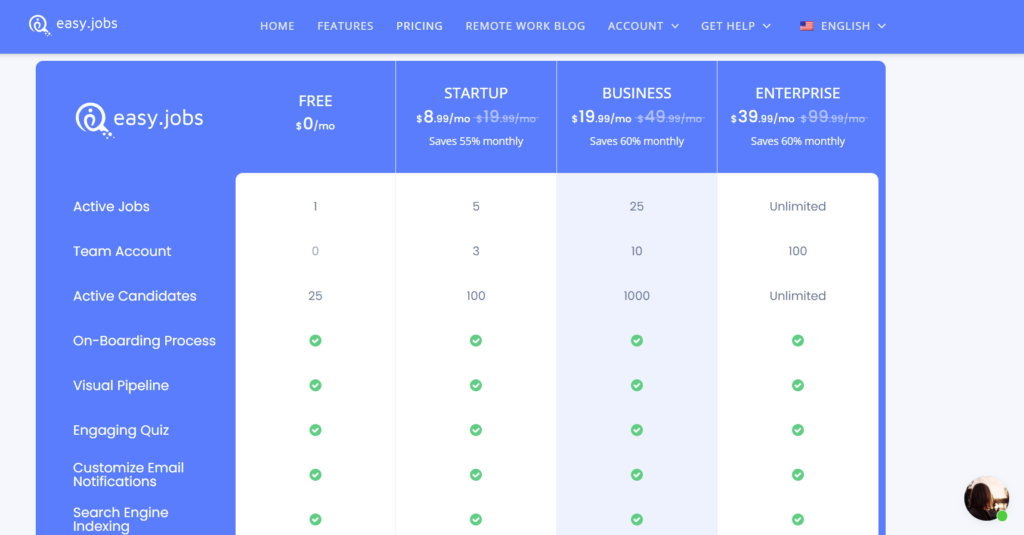Image resolution: width=1024 pixels, height=535 pixels.
Task: Click Visual Pipeline checkmark under Free
Action: pyautogui.click(x=315, y=385)
